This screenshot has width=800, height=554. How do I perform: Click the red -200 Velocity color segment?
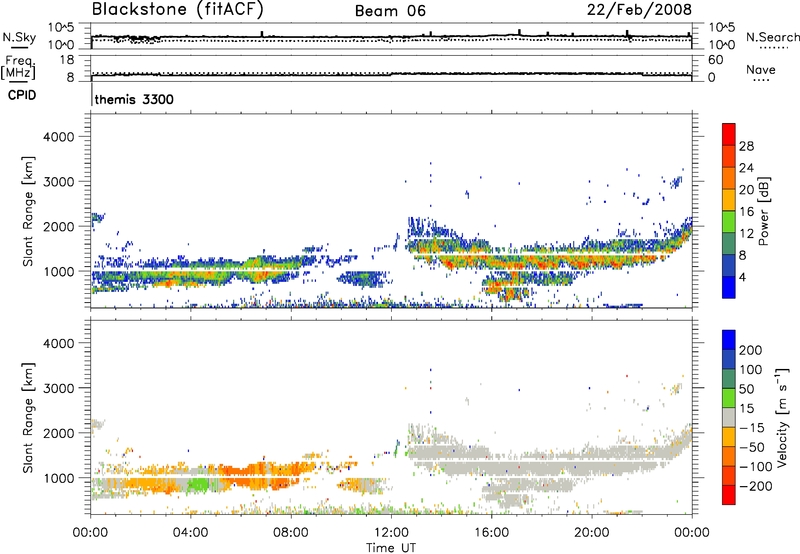tap(729, 495)
